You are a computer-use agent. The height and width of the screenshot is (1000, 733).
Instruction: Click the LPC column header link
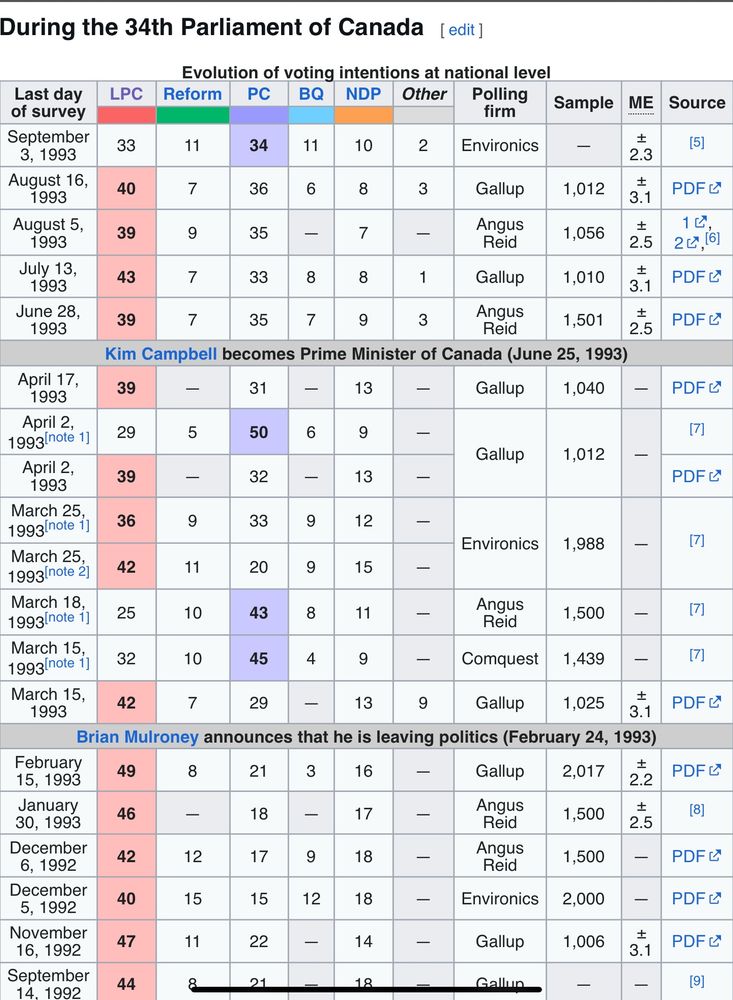point(126,94)
